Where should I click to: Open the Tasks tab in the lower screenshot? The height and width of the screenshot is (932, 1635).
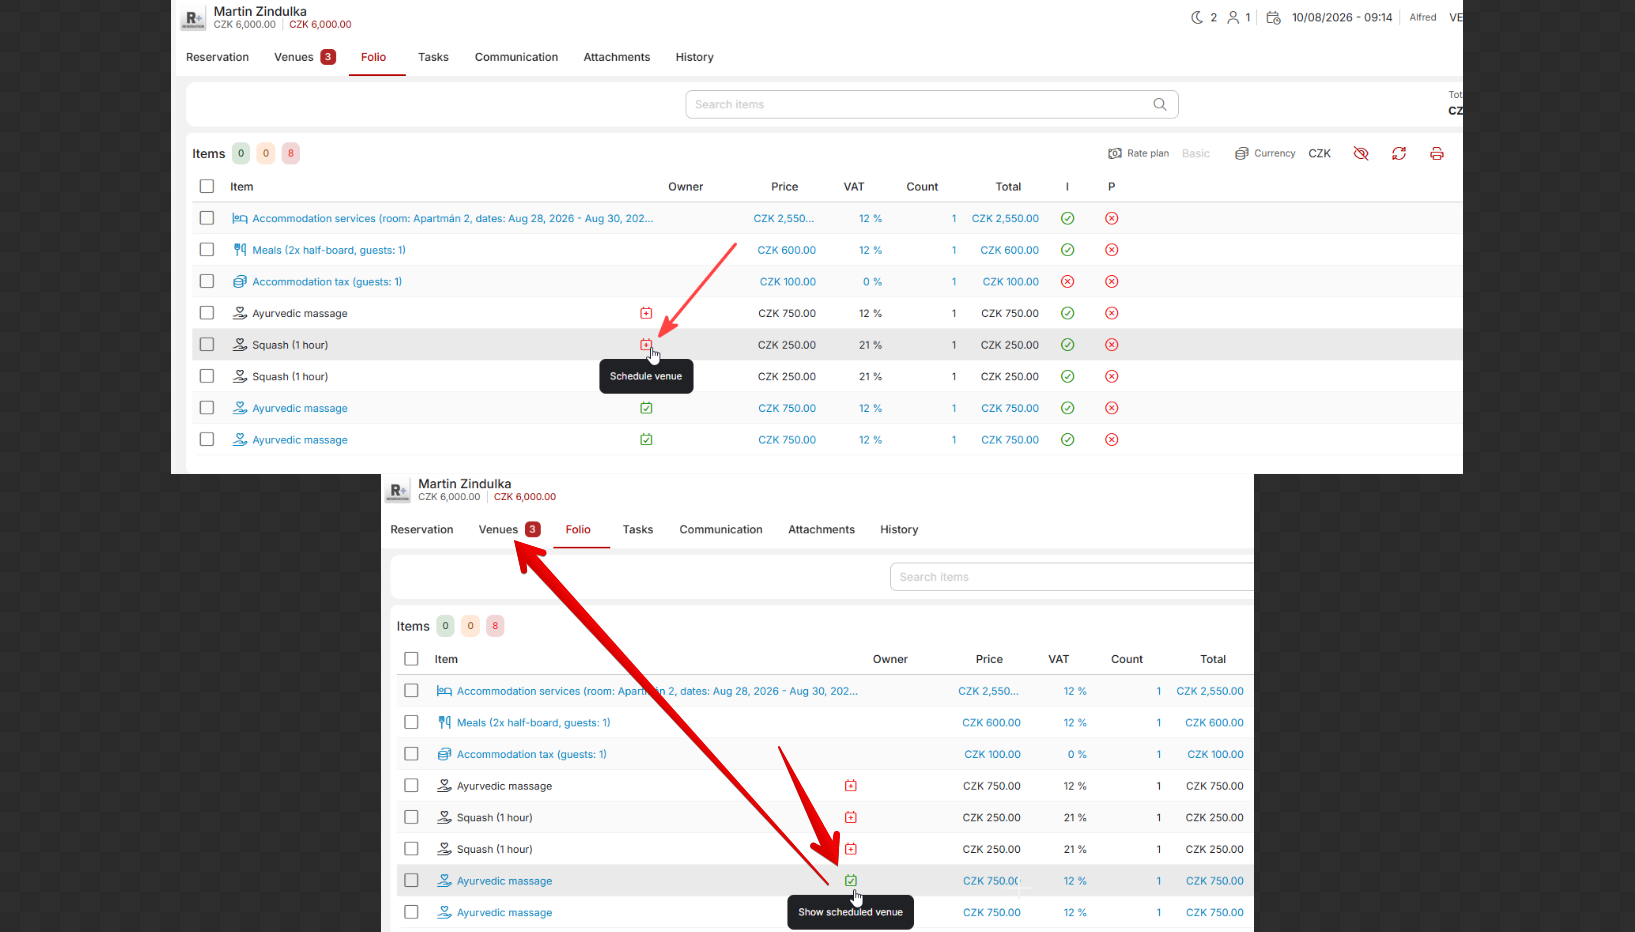pyautogui.click(x=638, y=530)
